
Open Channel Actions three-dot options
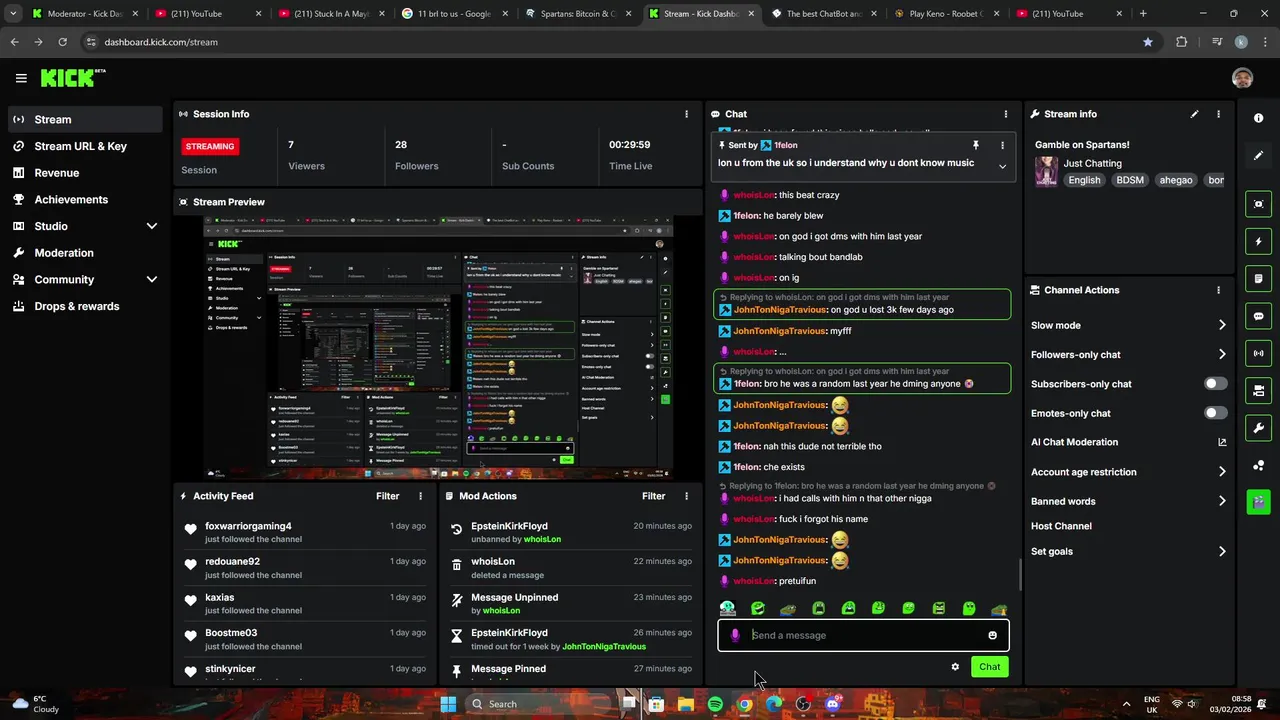[1218, 290]
